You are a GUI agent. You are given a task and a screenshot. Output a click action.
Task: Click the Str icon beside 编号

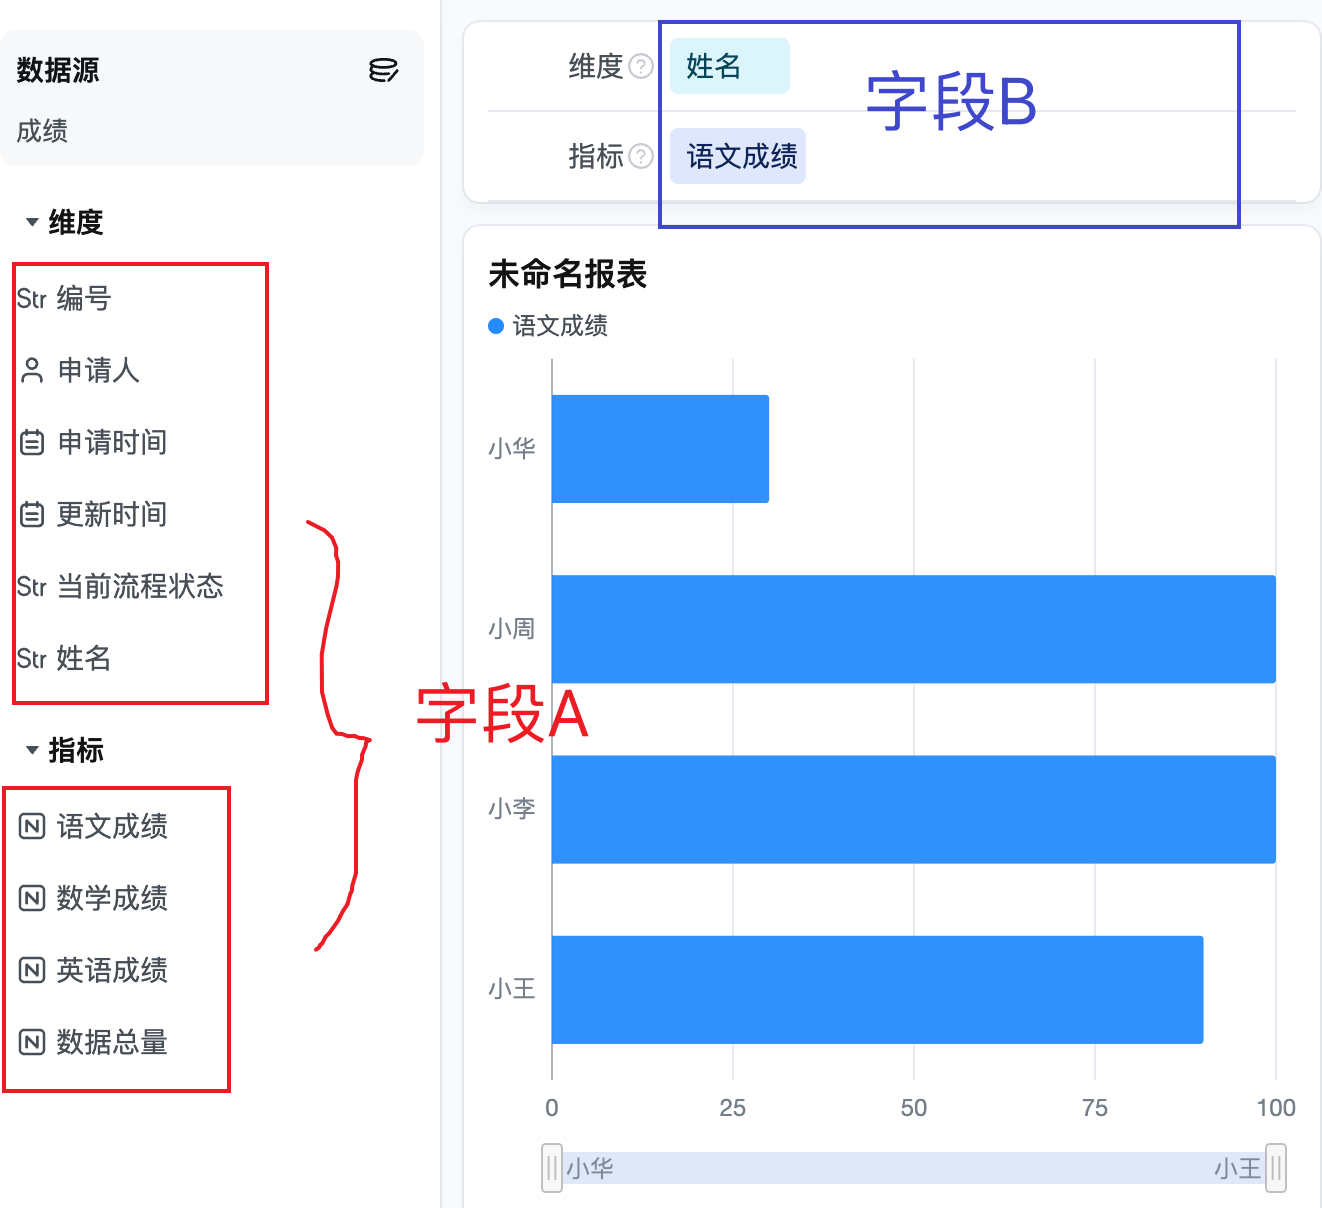32,299
